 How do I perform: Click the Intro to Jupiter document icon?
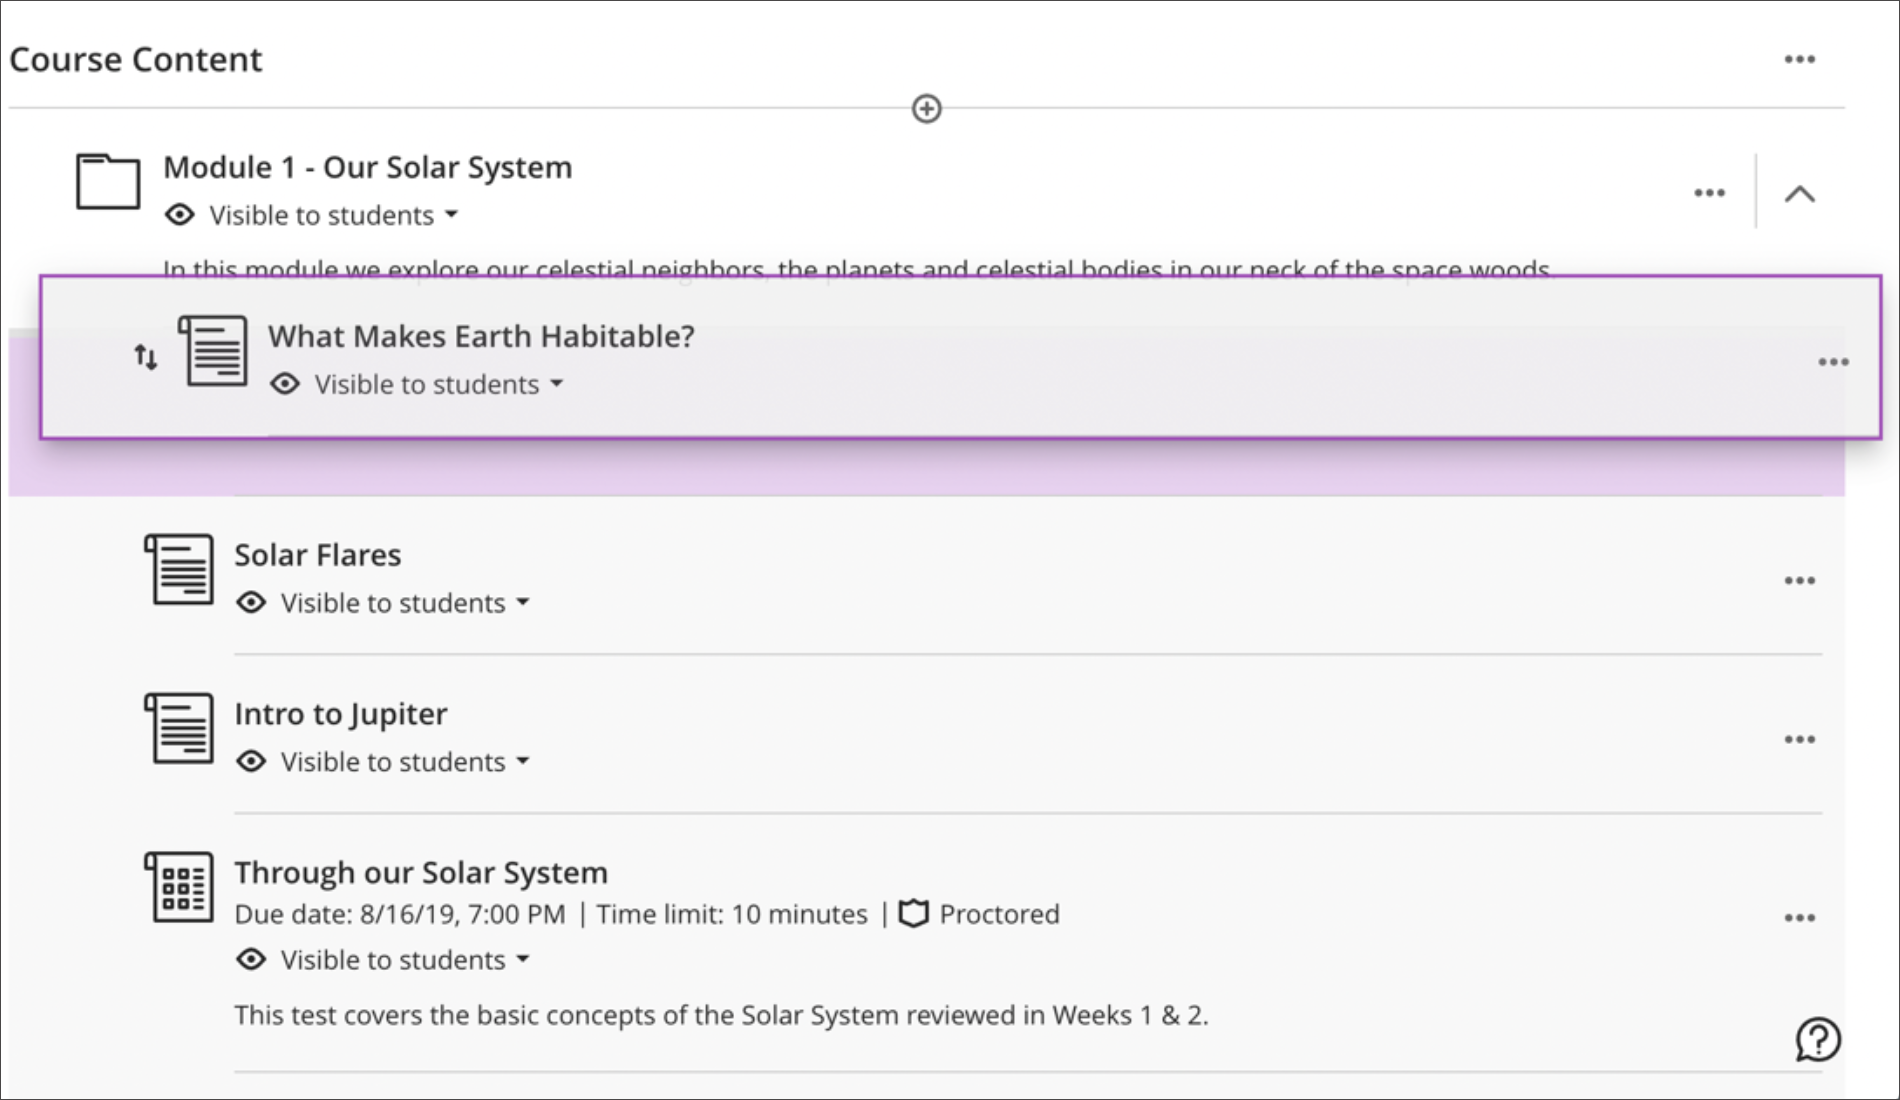[x=180, y=728]
